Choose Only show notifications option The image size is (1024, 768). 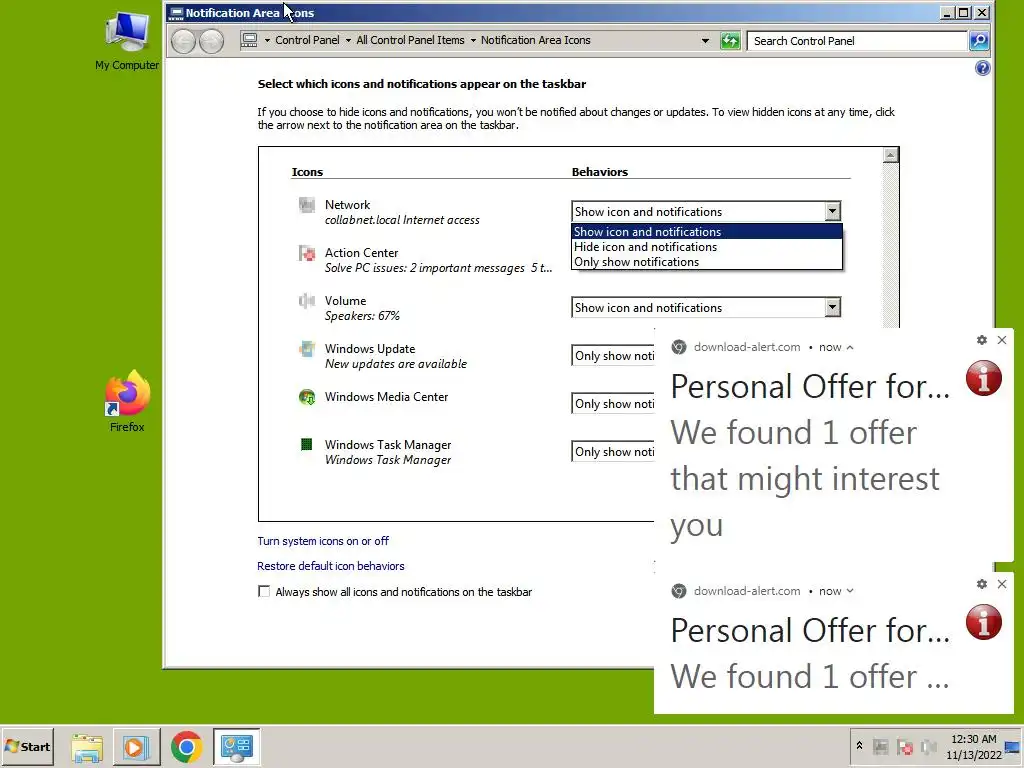707,262
